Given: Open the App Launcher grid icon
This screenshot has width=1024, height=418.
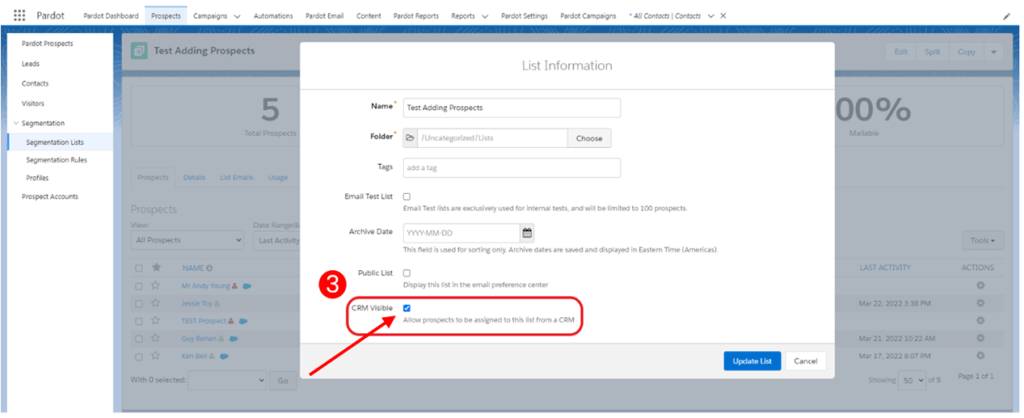Looking at the screenshot, I should (x=20, y=15).
